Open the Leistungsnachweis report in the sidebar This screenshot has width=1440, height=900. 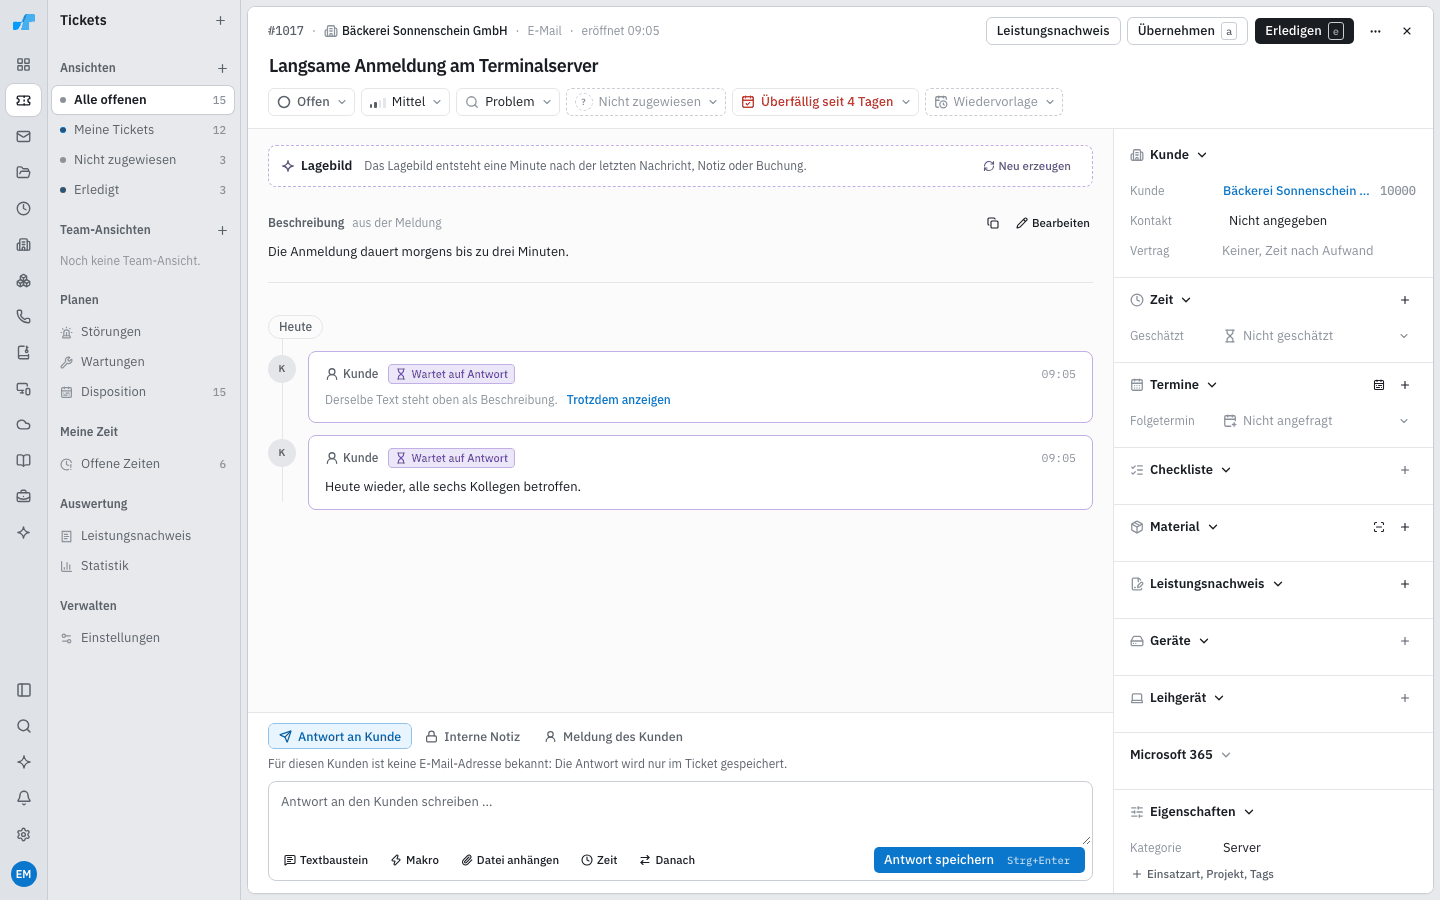(x=143, y=536)
